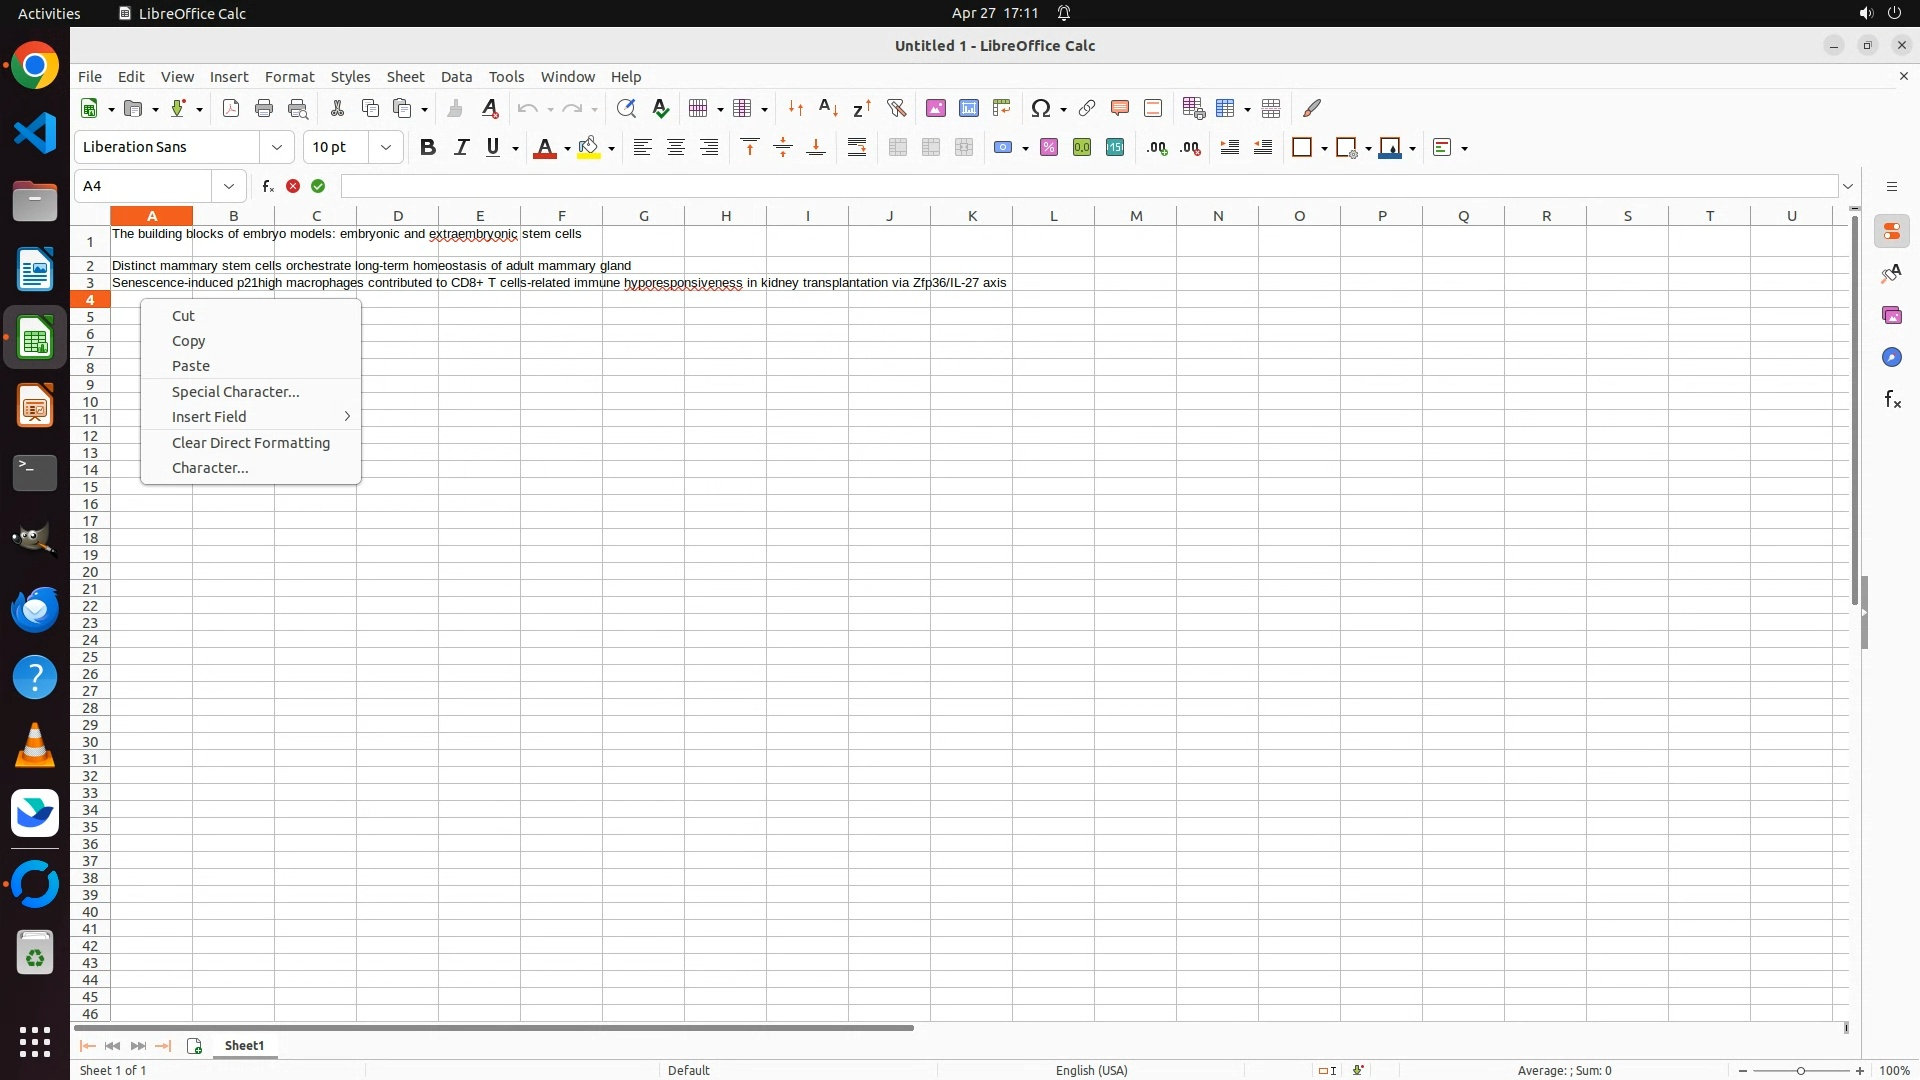Open the Name Box dropdown arrow
Viewport: 1920px width, 1080px height.
[229, 186]
